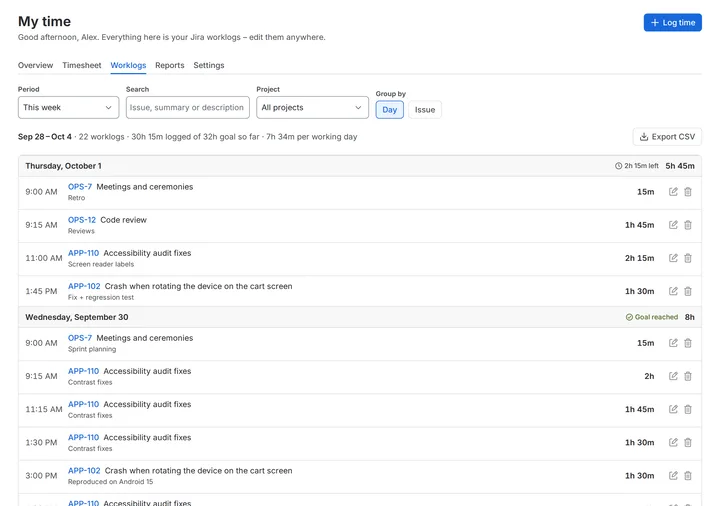
Task: Delete the 9:00 AM Retro worklog
Action: (x=688, y=192)
